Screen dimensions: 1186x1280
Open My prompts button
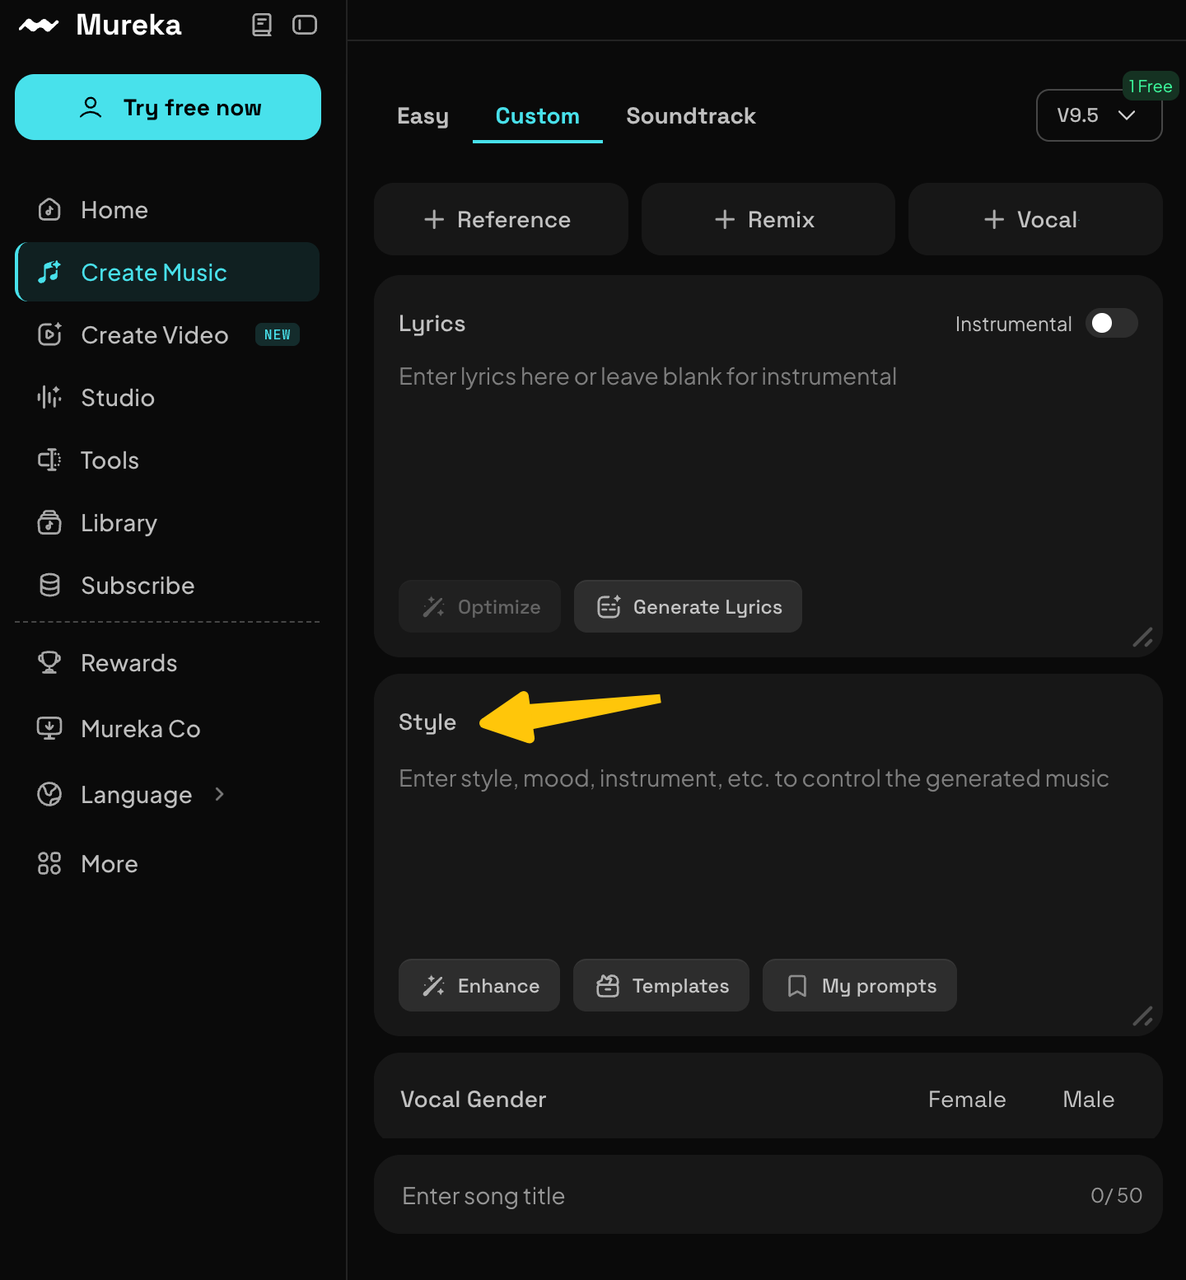859,985
